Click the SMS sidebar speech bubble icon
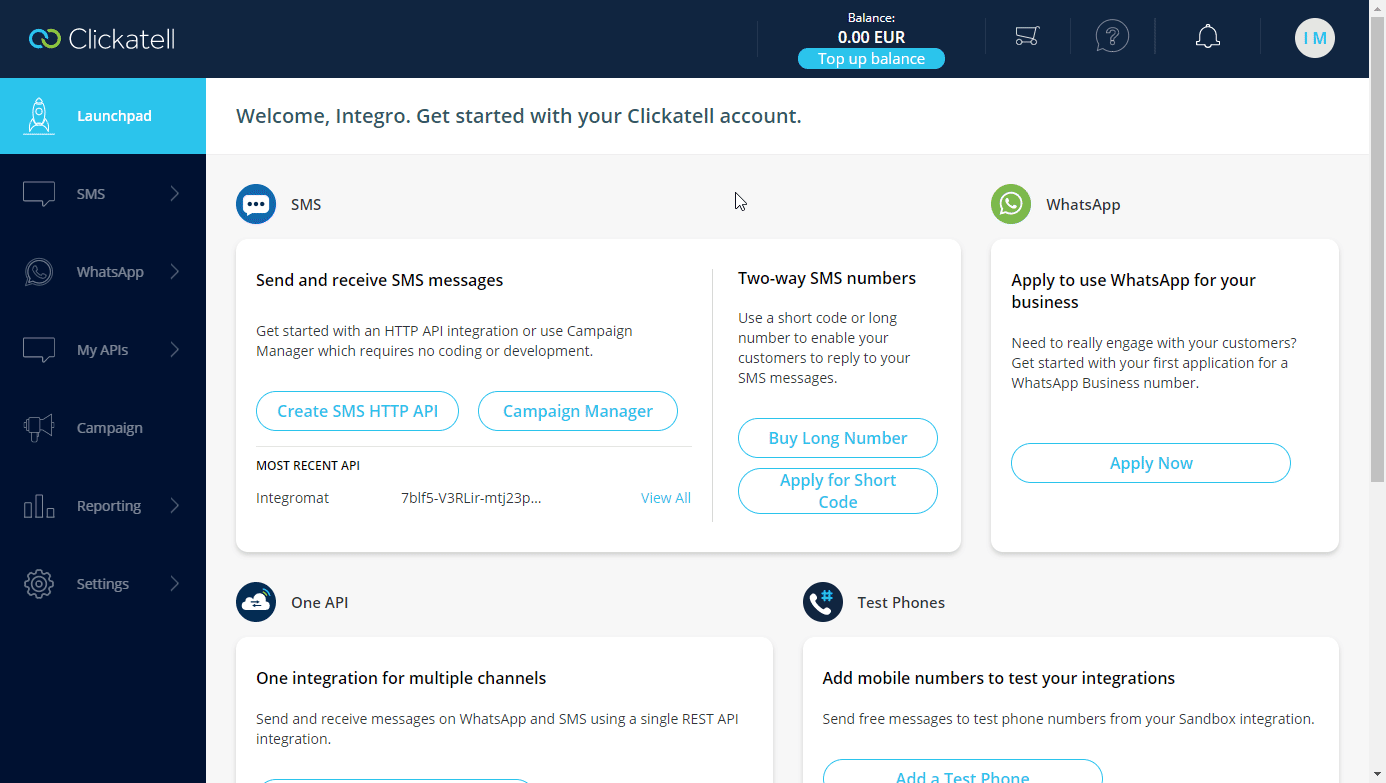Screen dimensions: 1386x783 39,194
